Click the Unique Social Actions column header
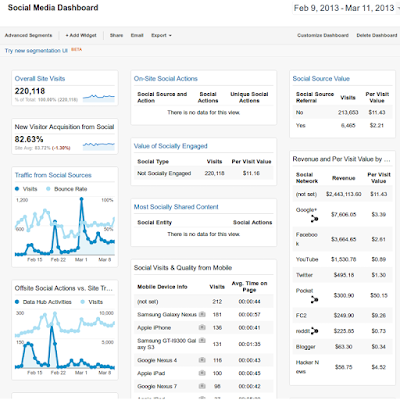 (249, 97)
